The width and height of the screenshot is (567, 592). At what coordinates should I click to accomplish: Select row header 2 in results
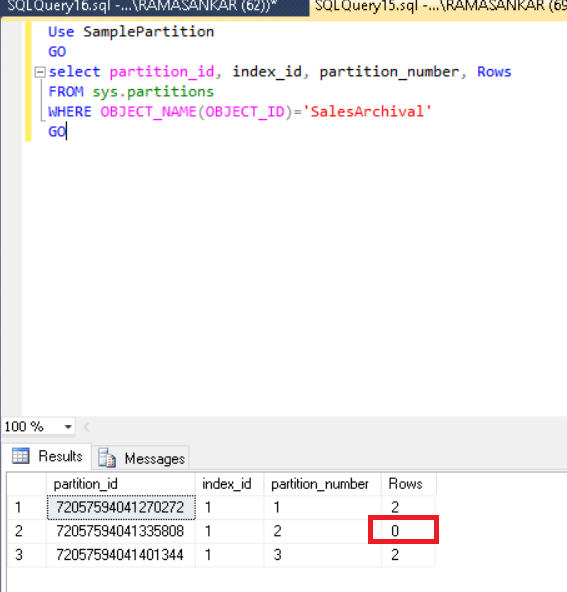26,531
